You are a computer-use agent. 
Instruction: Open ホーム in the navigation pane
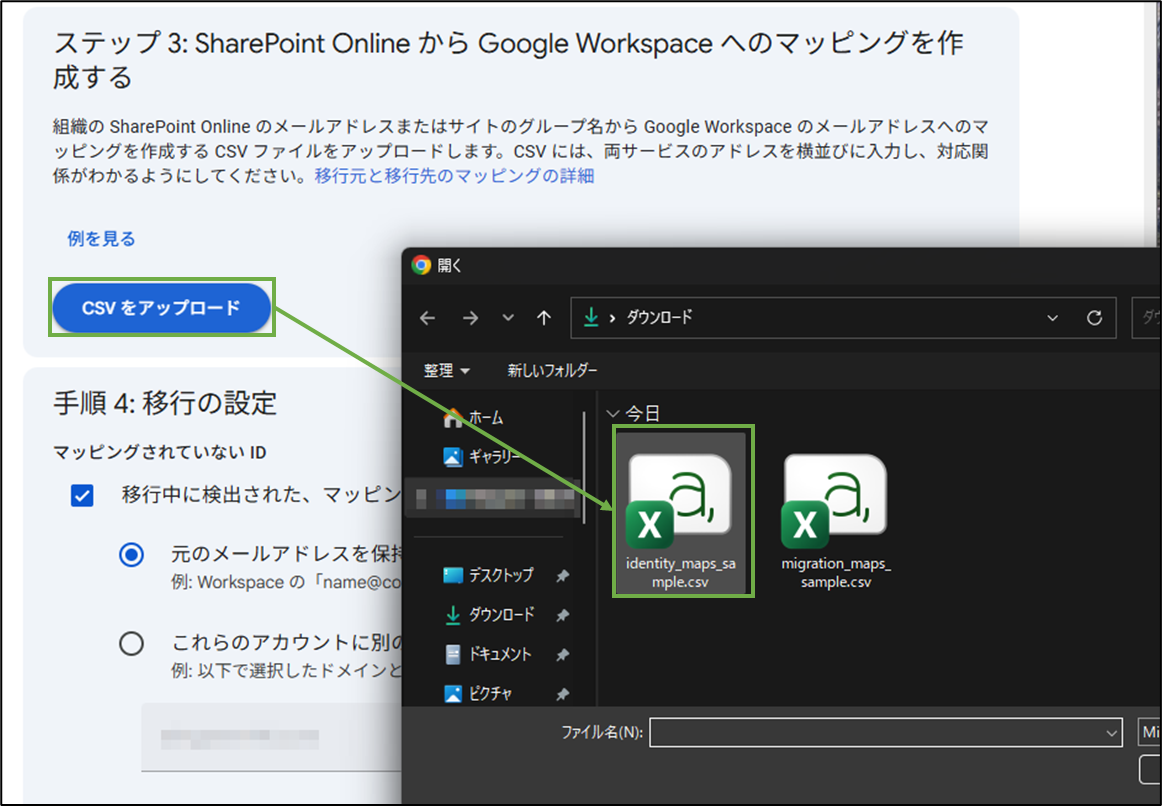(x=474, y=418)
